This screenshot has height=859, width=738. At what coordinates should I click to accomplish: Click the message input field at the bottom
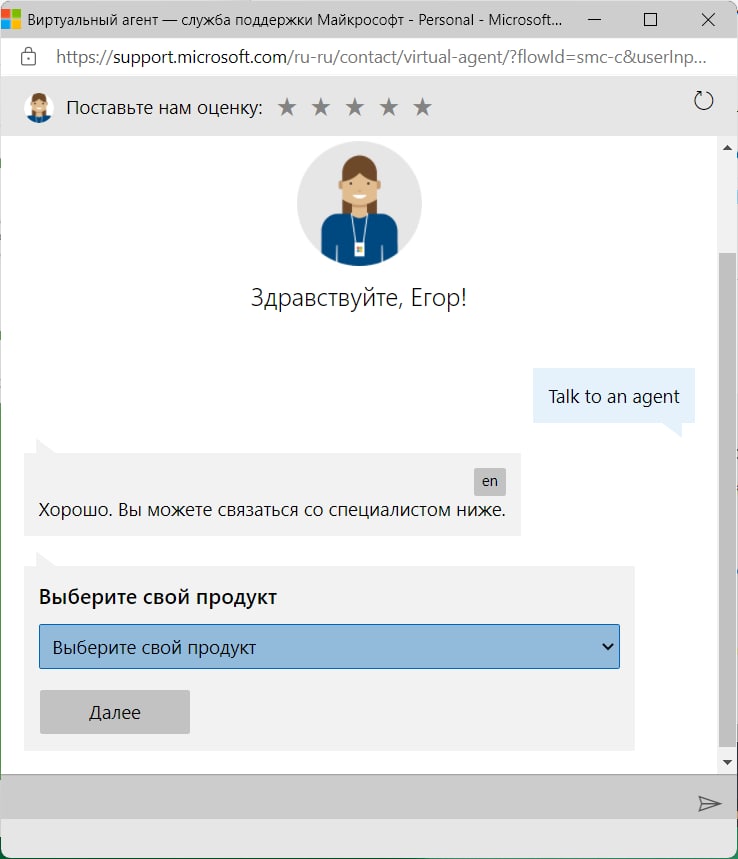[x=345, y=797]
